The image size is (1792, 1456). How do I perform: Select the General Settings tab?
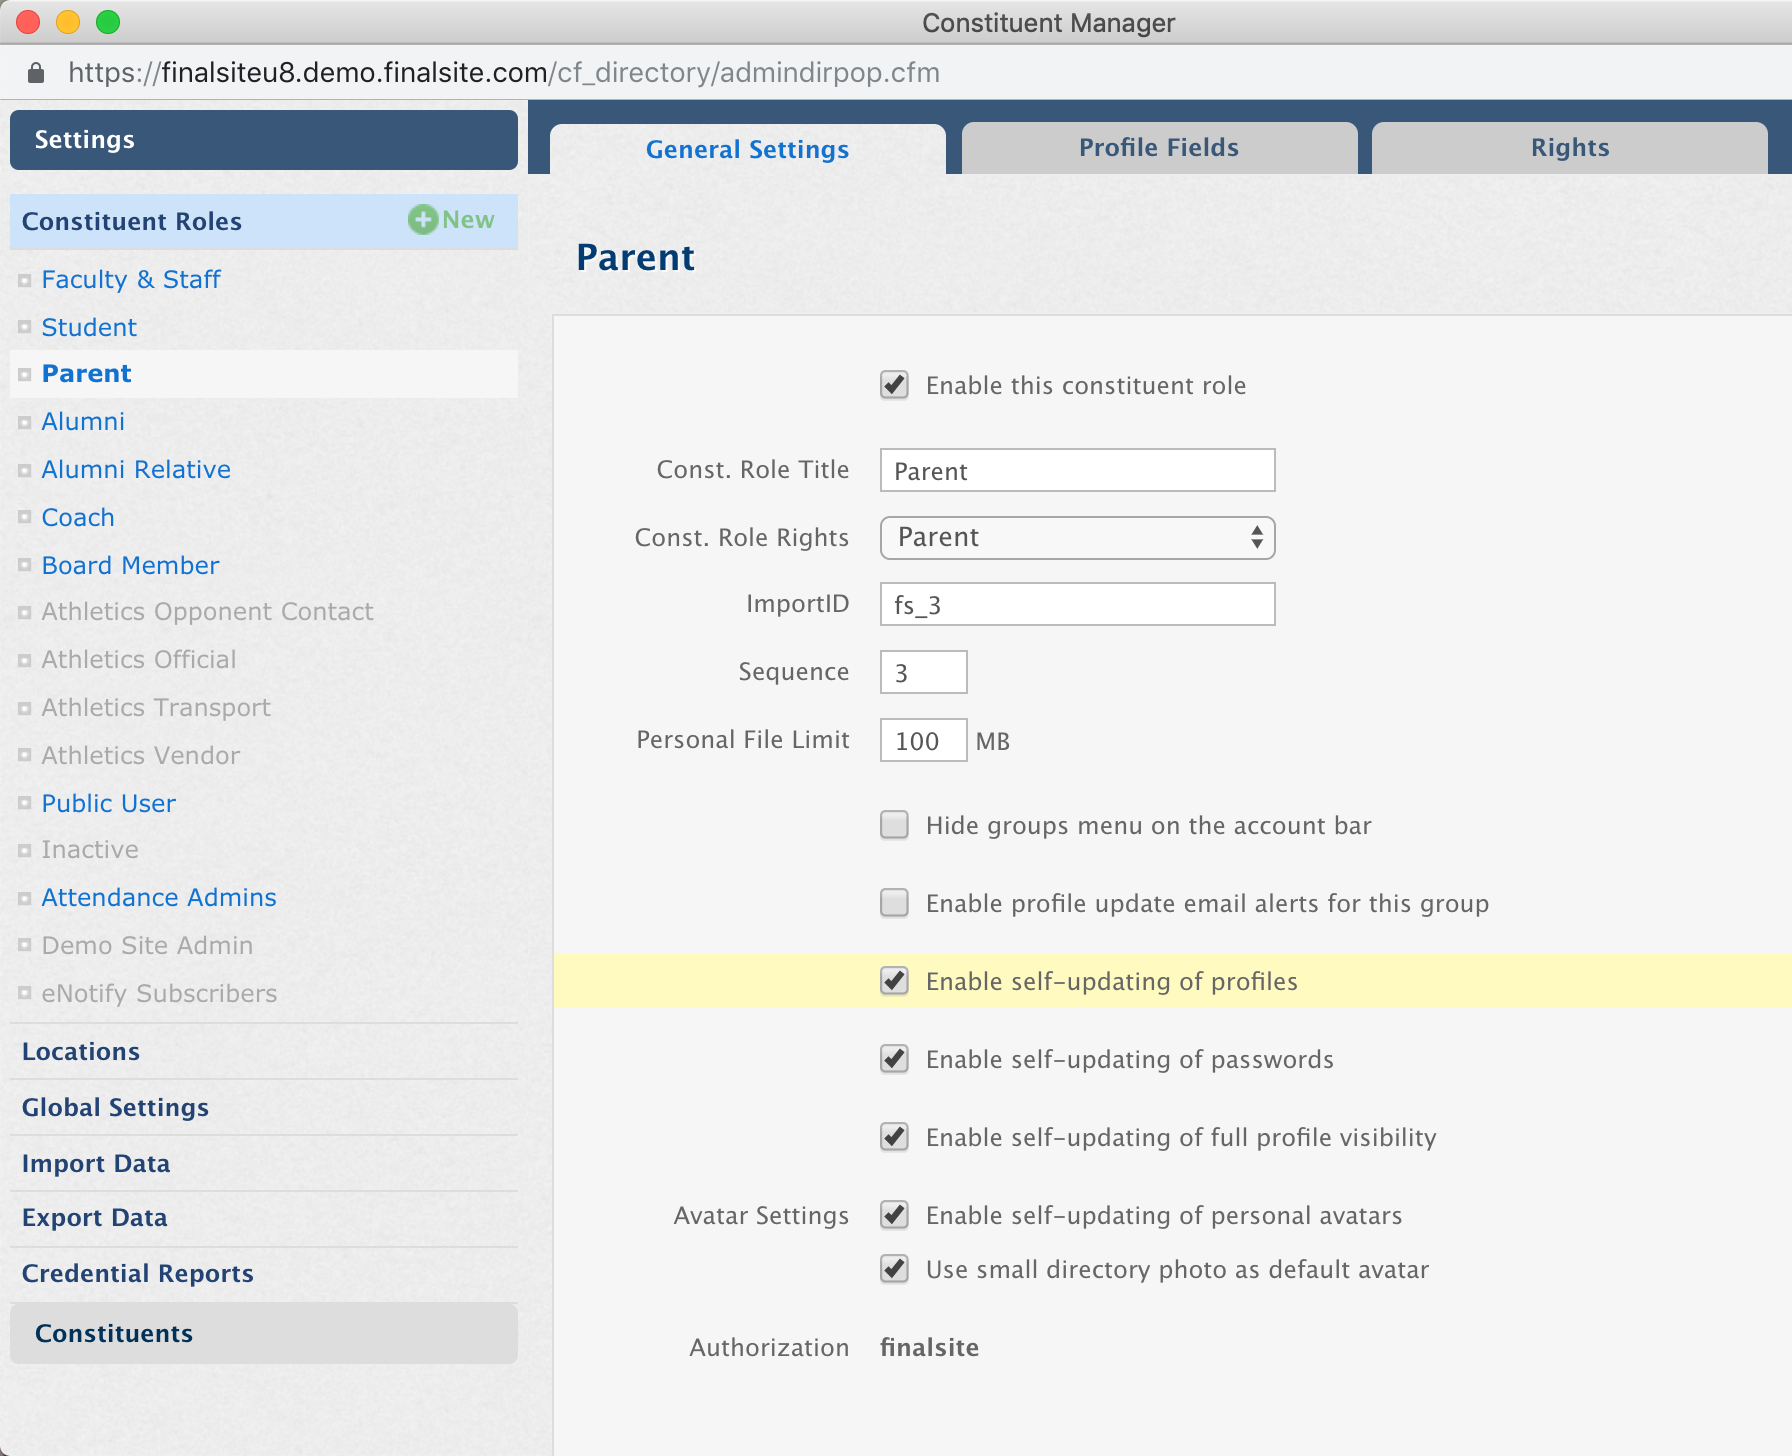pos(747,149)
